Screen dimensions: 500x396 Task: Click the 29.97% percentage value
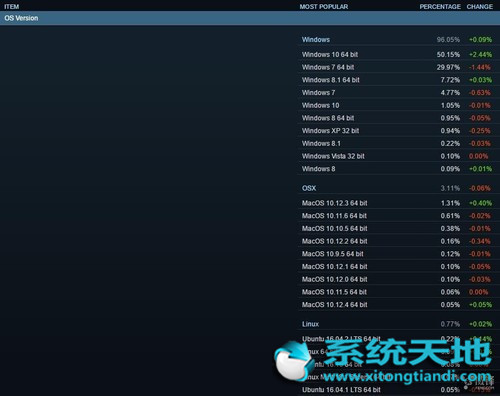pos(448,67)
